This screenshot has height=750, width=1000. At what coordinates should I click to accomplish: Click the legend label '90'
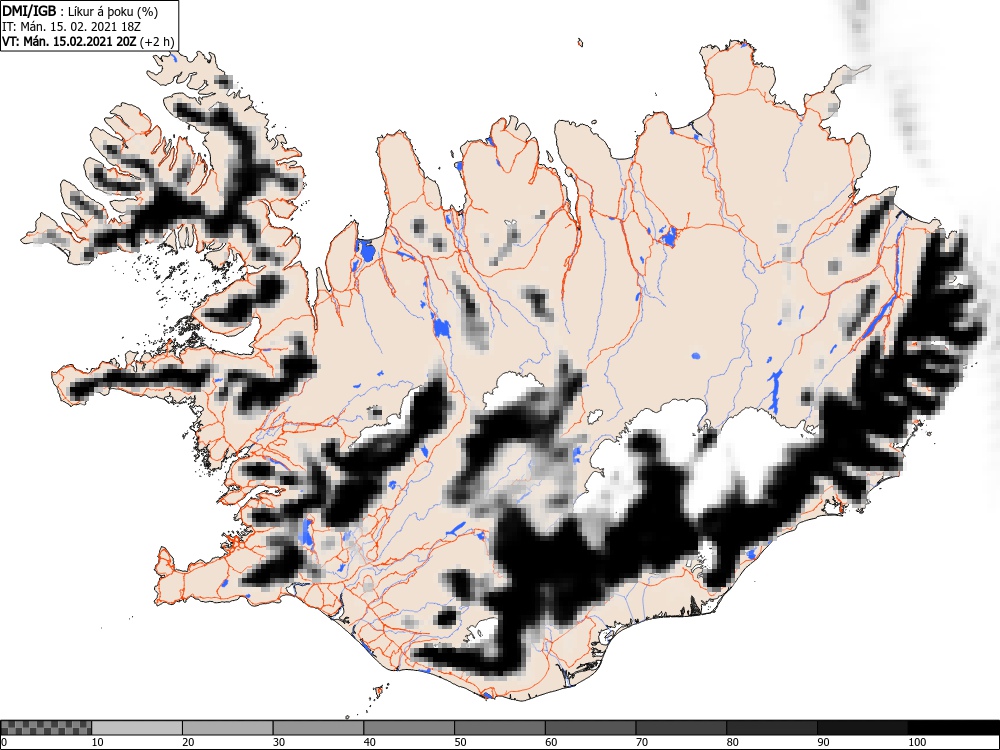click(823, 742)
